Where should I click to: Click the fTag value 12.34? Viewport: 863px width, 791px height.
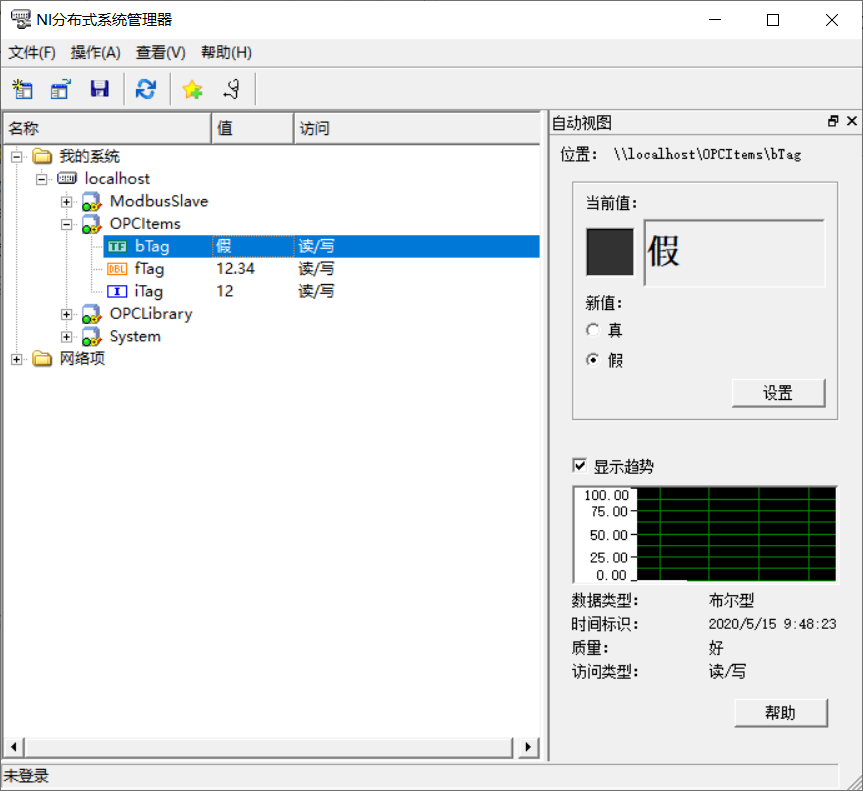[236, 269]
